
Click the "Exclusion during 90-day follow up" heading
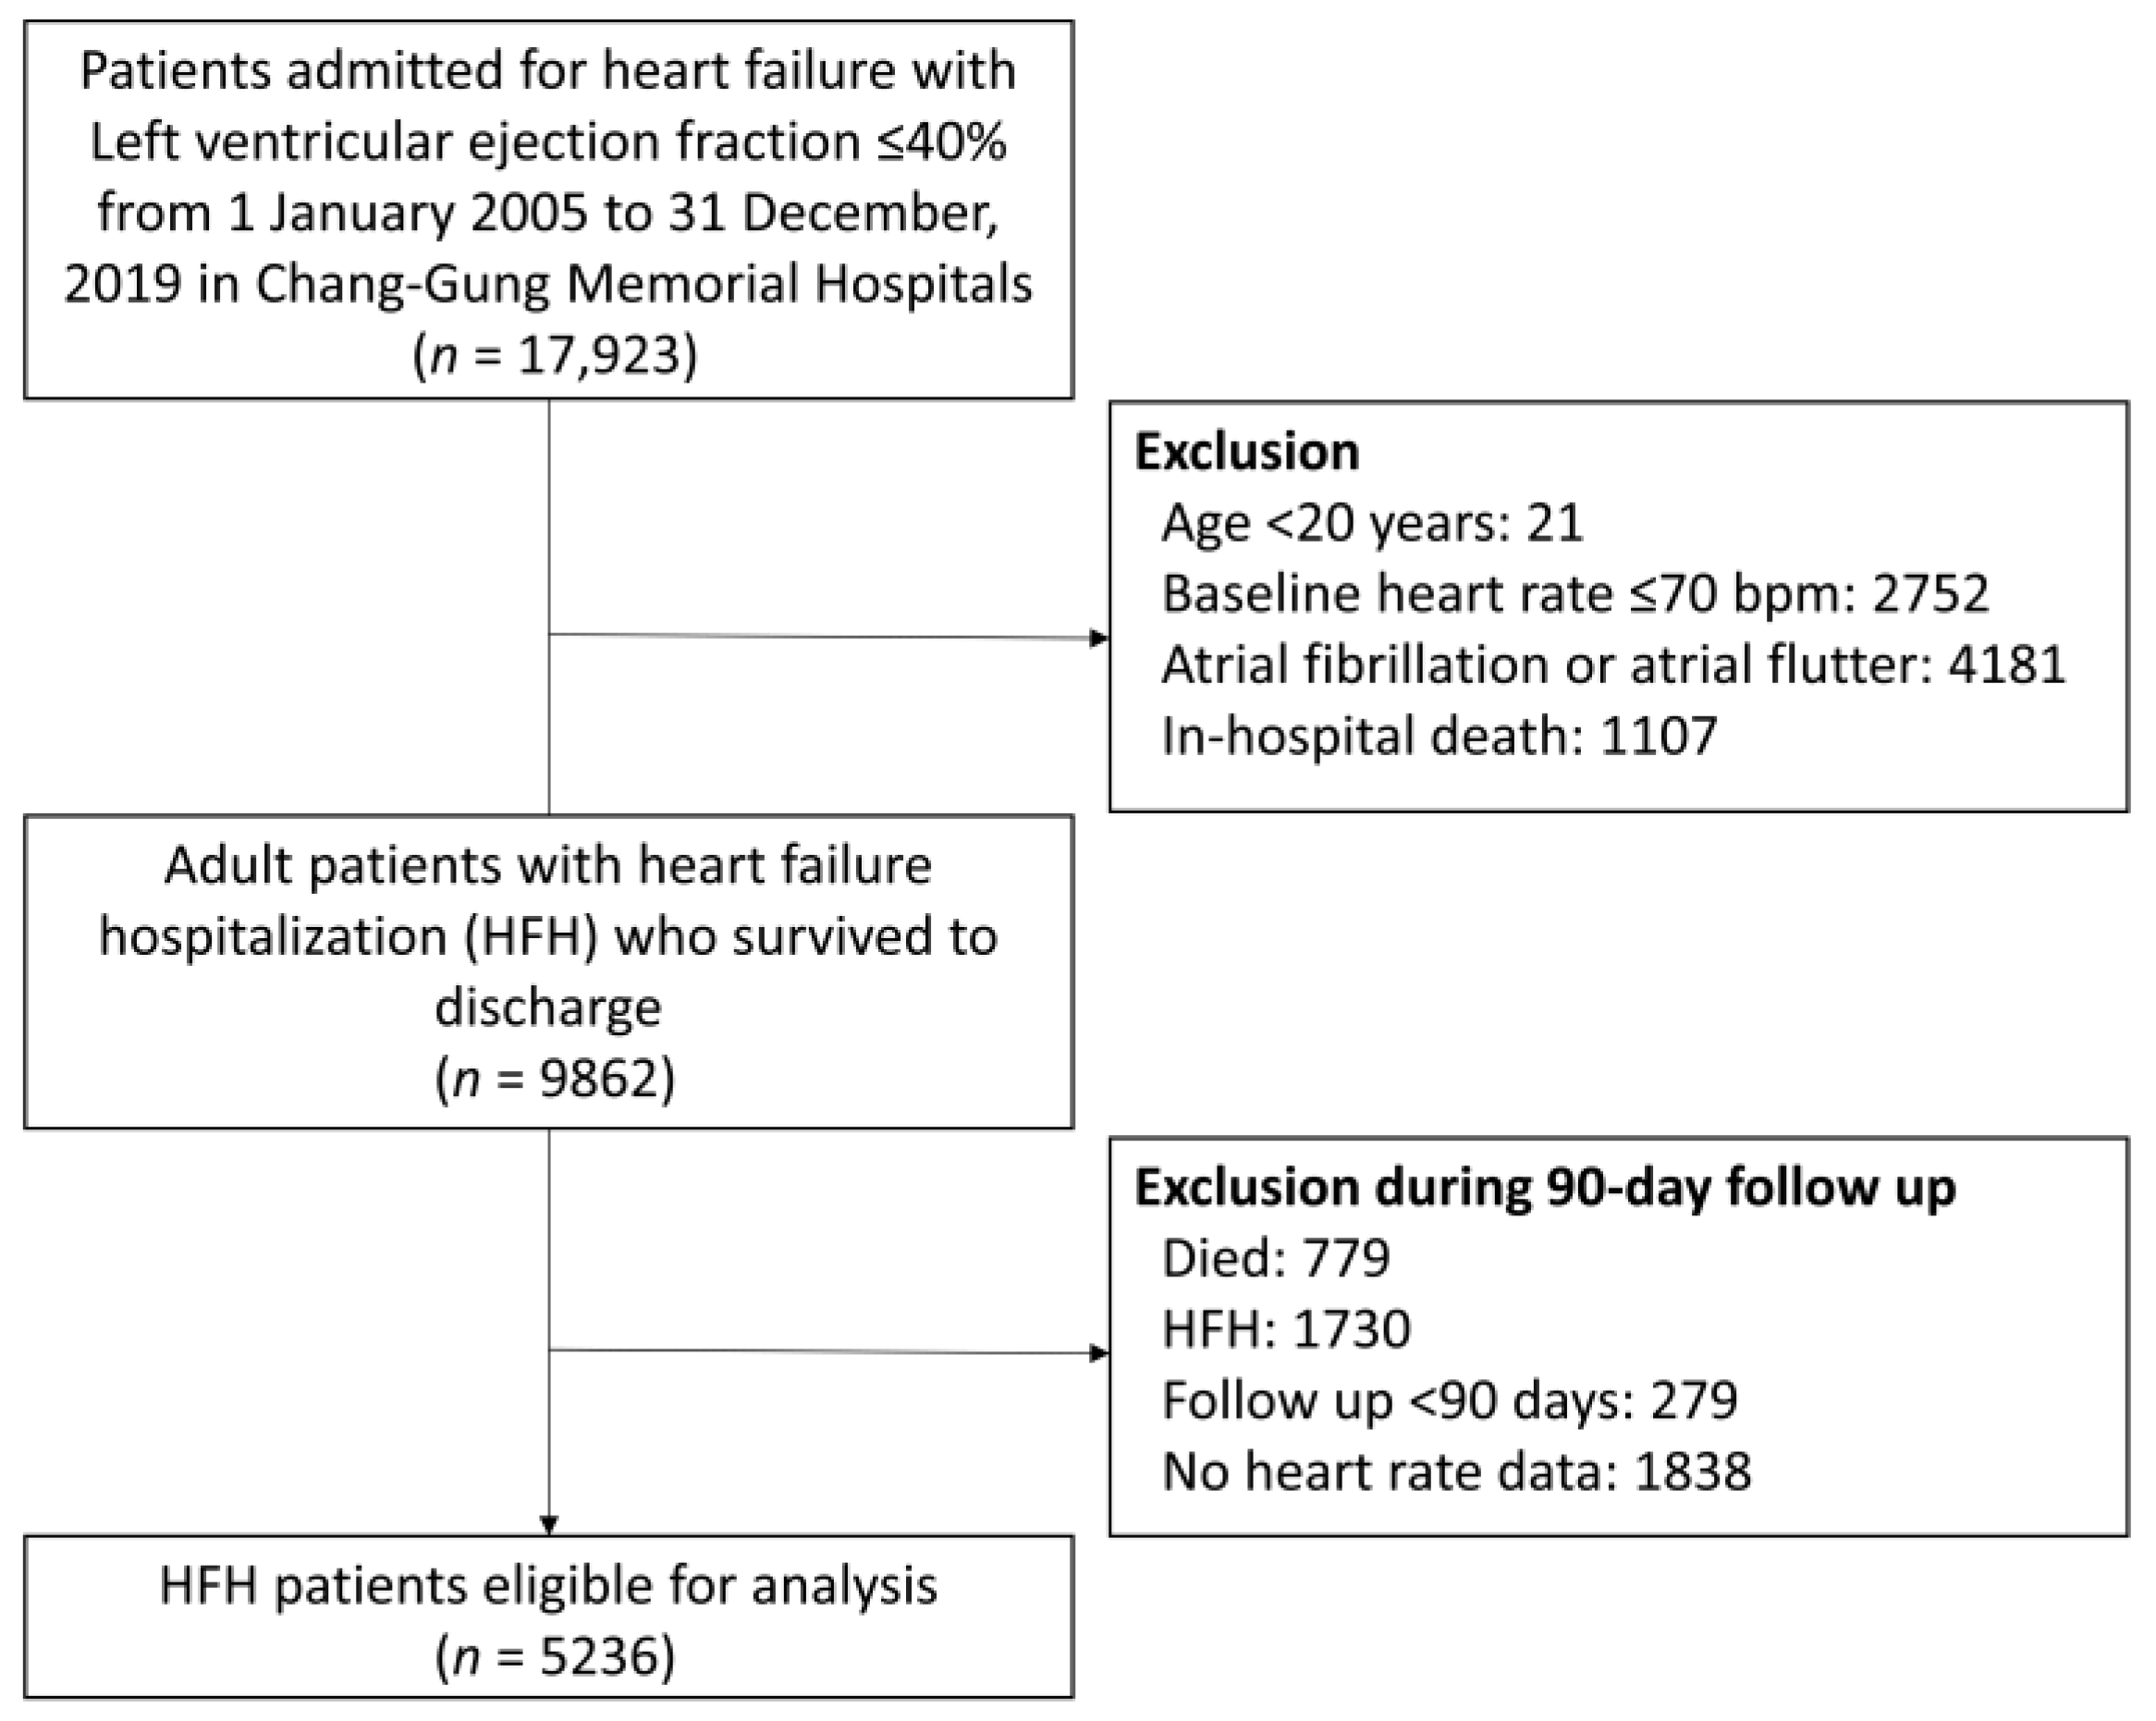(1545, 1188)
